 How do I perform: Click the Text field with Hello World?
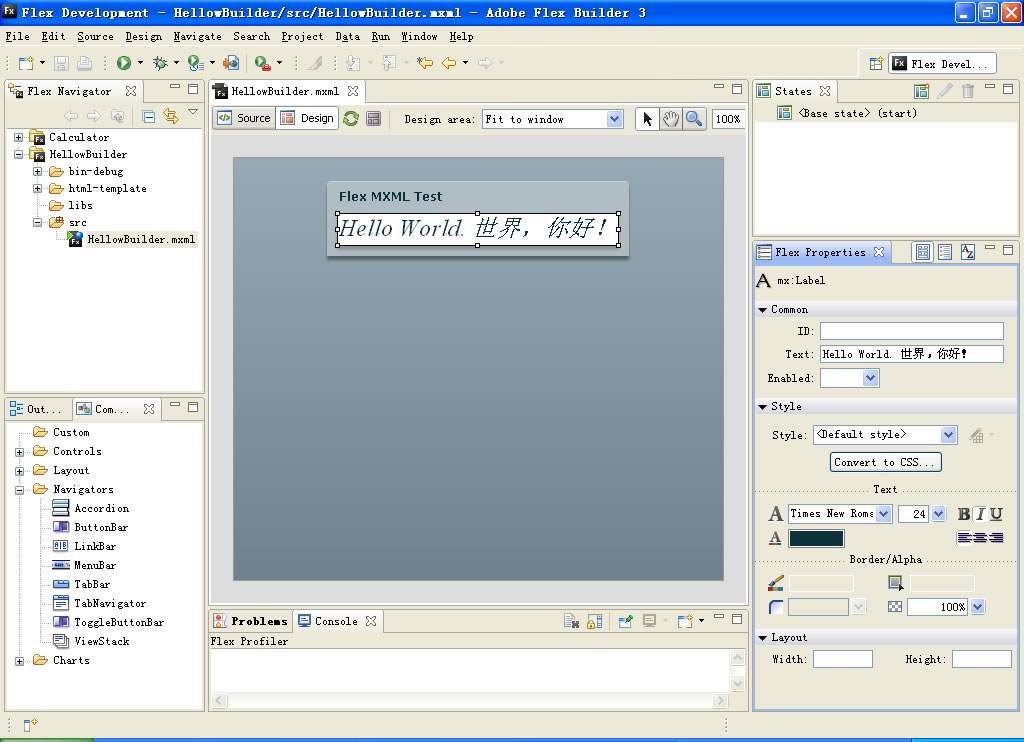click(912, 354)
